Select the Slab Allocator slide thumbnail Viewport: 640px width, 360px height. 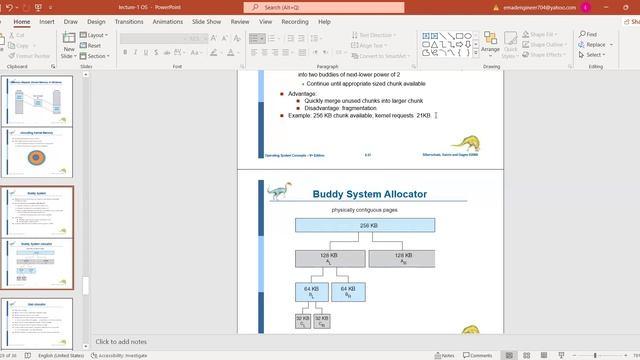[37, 324]
